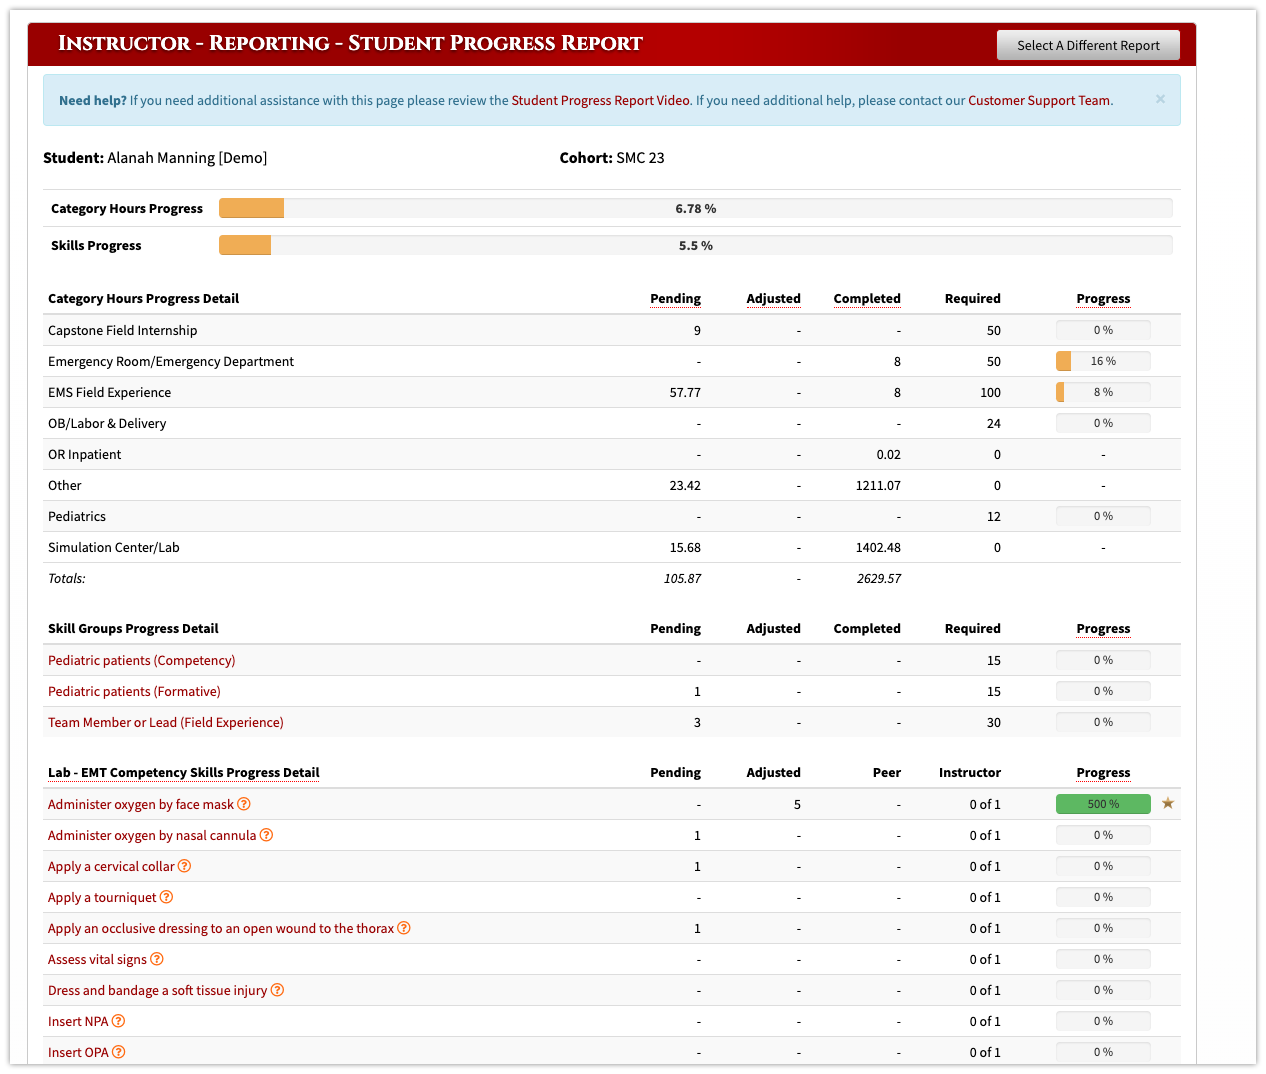Click the star icon next to 500 % progress
The image size is (1266, 1074).
(1168, 803)
